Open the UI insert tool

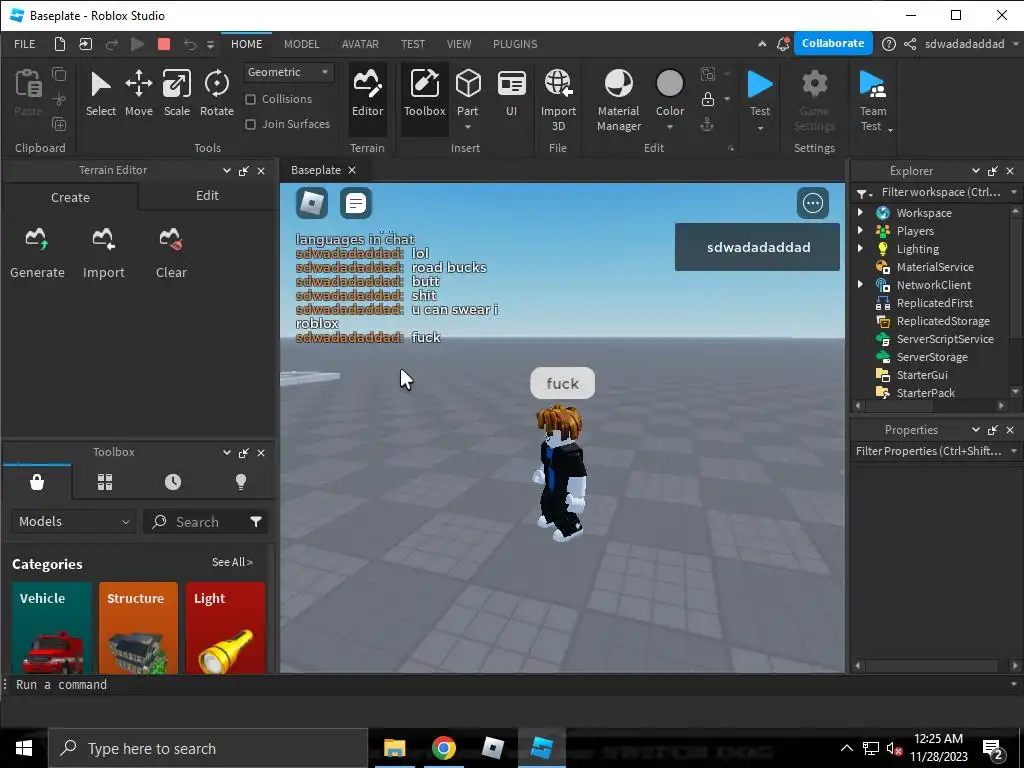point(511,94)
